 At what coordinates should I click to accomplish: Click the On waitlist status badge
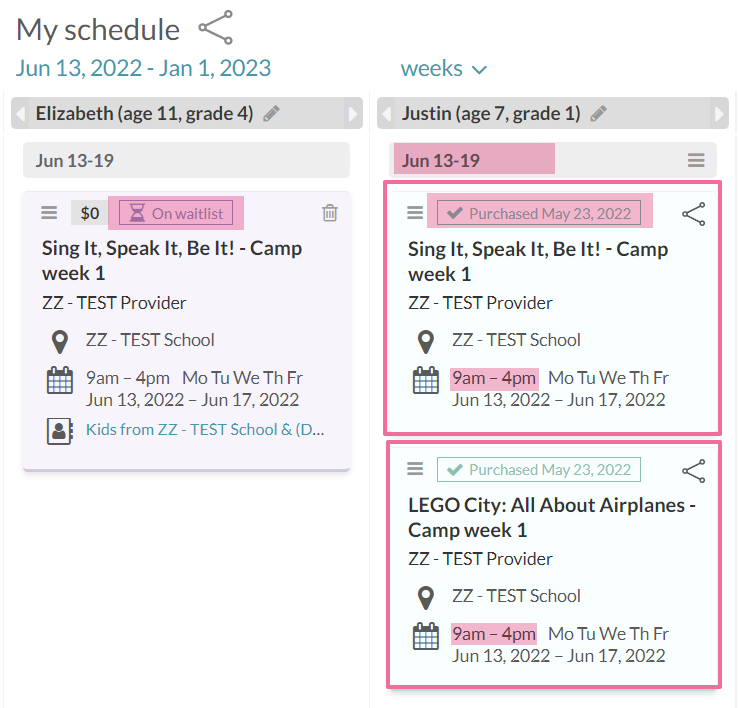point(176,213)
